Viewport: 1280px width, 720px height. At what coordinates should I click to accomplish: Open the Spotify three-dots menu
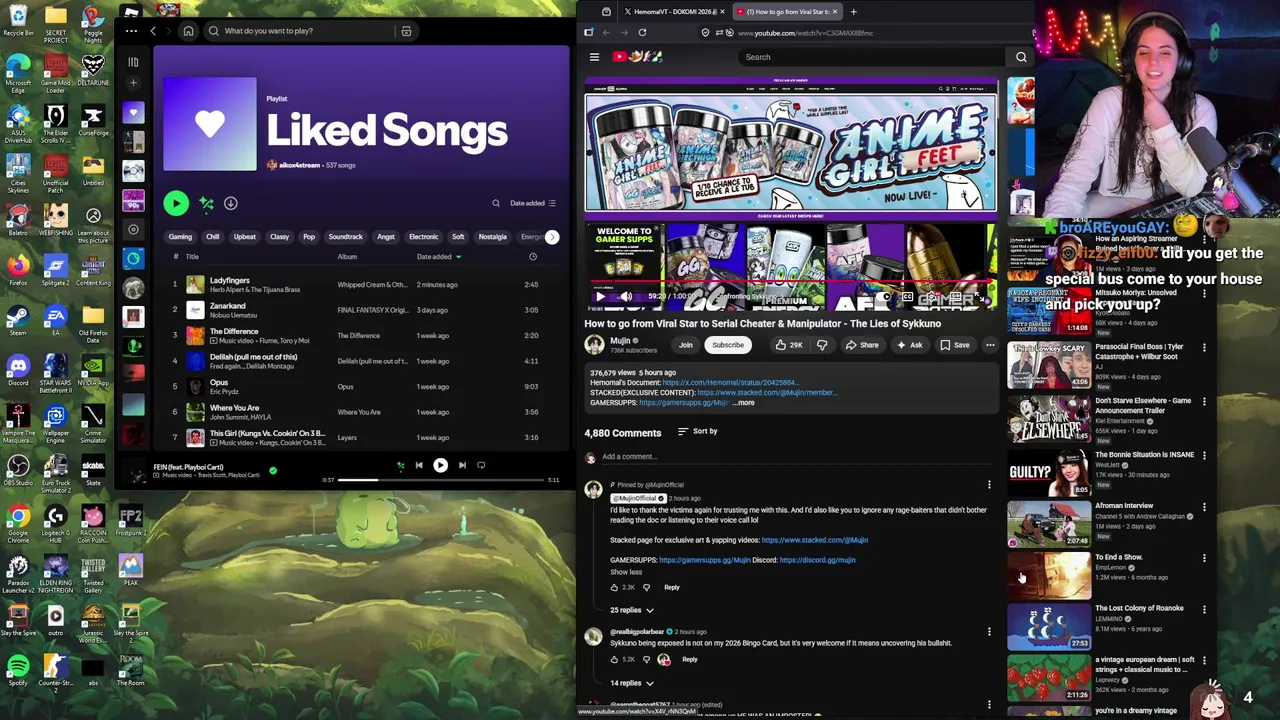[131, 31]
